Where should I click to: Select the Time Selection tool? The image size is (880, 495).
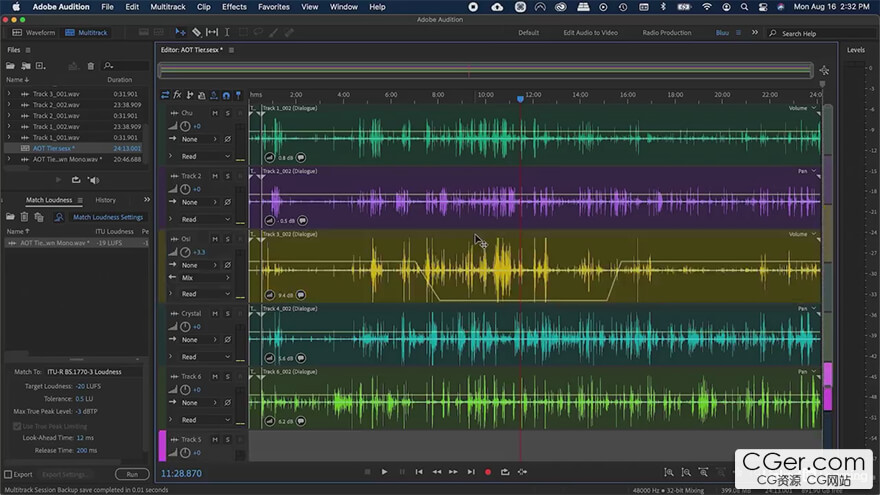pyautogui.click(x=227, y=32)
